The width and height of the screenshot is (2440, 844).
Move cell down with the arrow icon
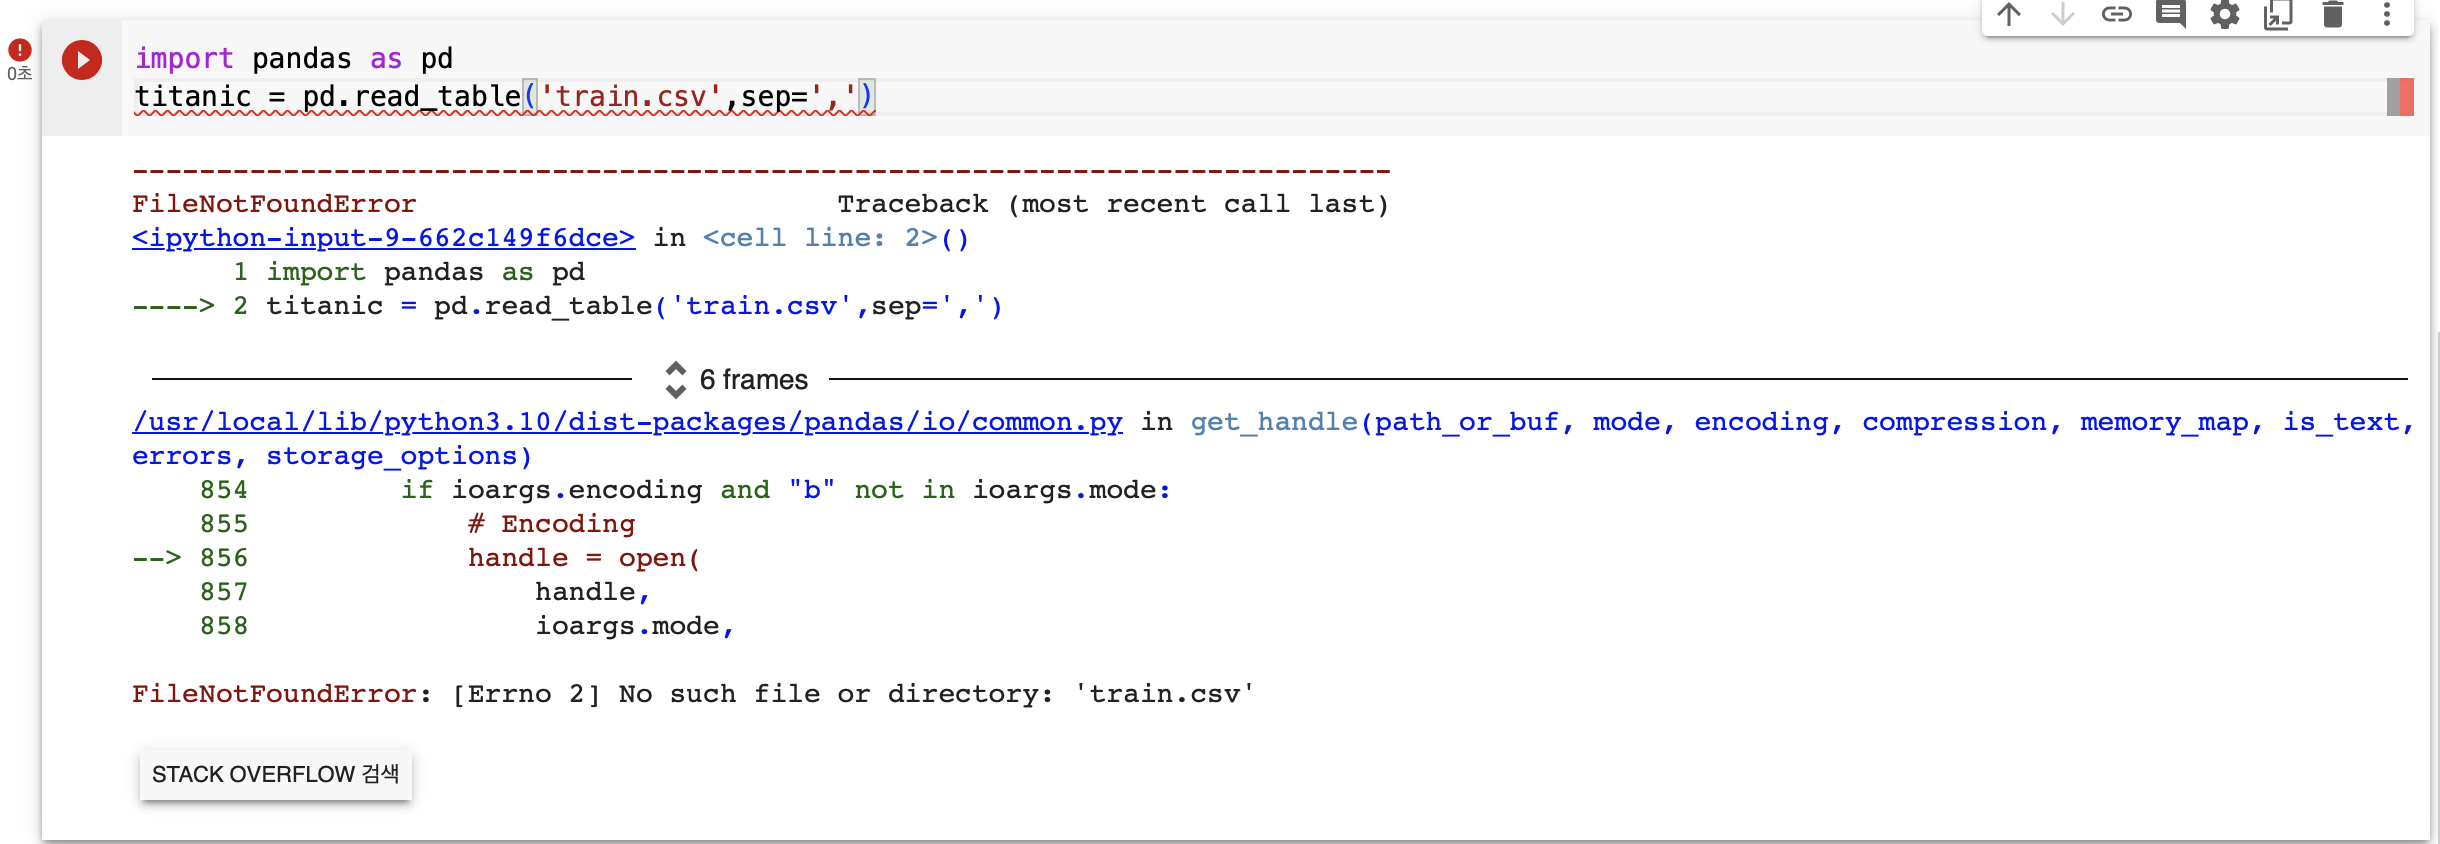[2063, 14]
